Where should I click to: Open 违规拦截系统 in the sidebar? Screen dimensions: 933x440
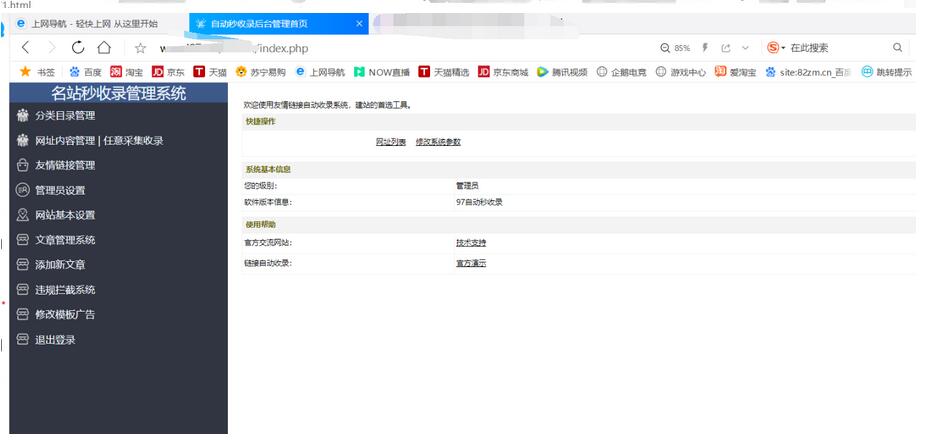(x=65, y=289)
